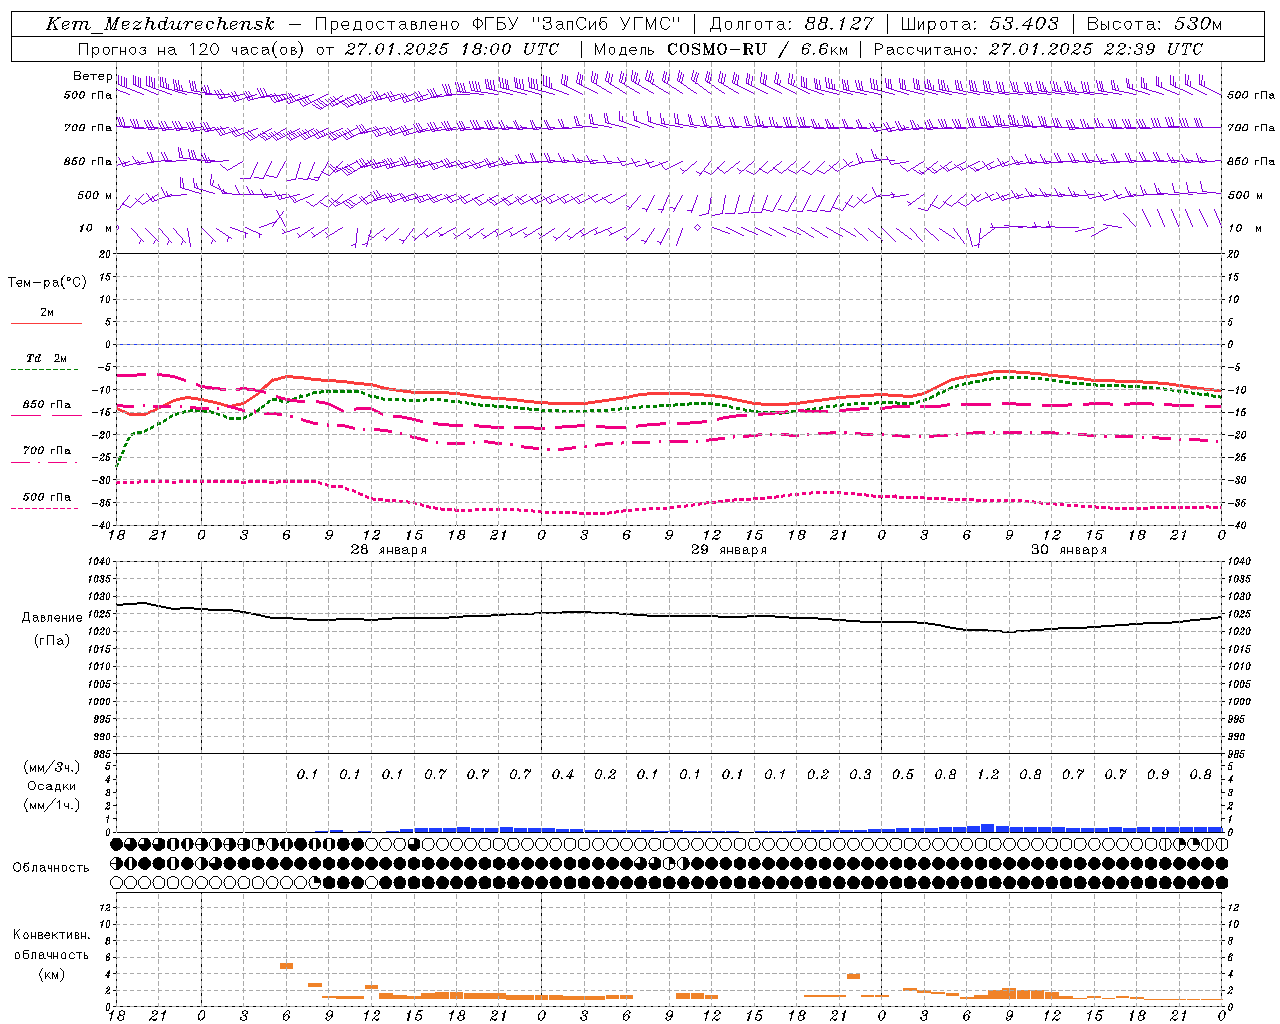Click the Облачность cloud cover label
The height and width of the screenshot is (1024, 1280).
click(x=51, y=868)
